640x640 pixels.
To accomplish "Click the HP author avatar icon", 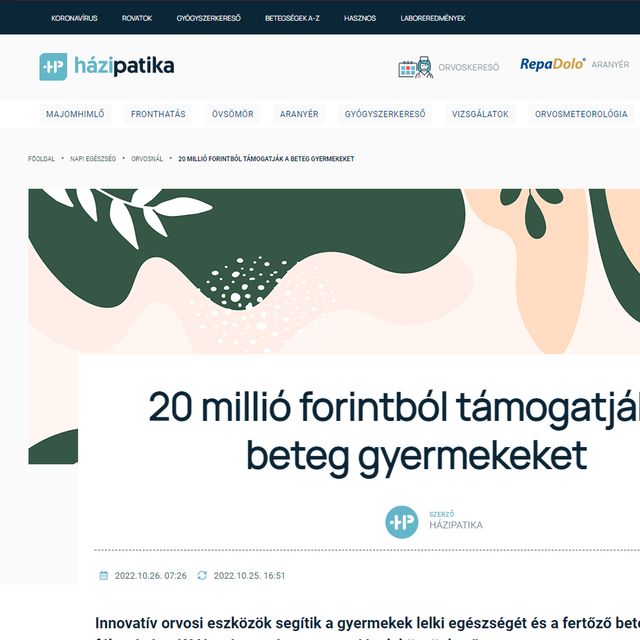I will [402, 522].
